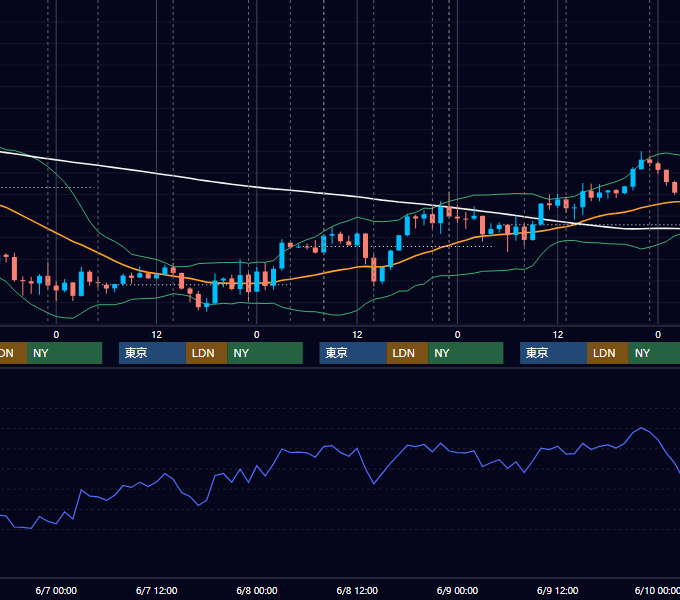Click the hour label 12 above 6/7 東京 block

(x=157, y=335)
